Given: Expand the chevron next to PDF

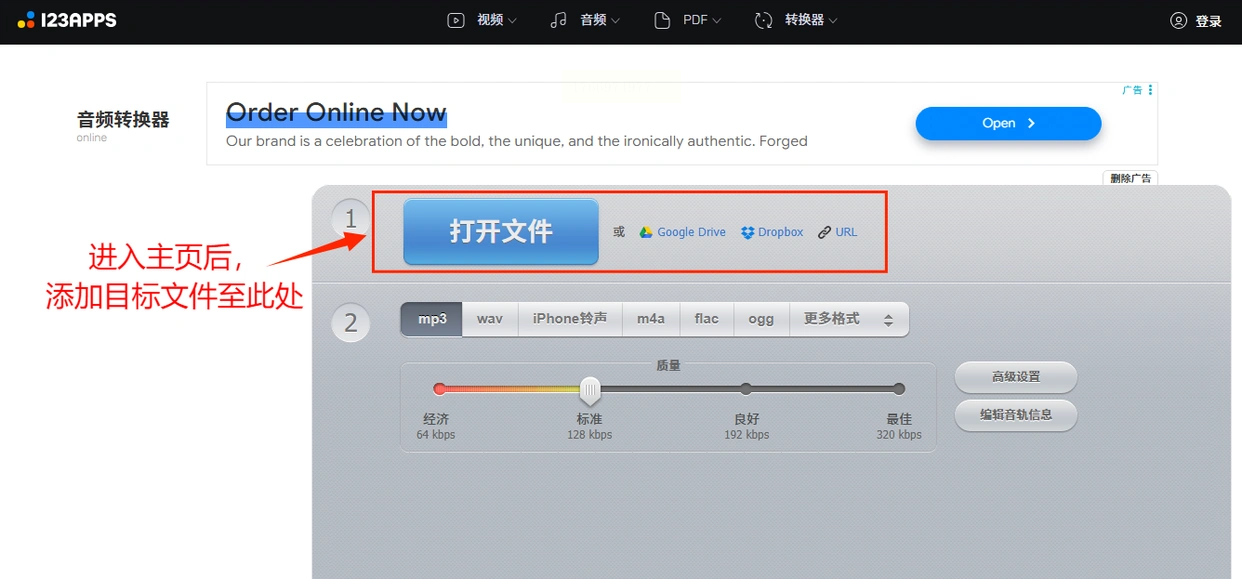Looking at the screenshot, I should coord(717,21).
